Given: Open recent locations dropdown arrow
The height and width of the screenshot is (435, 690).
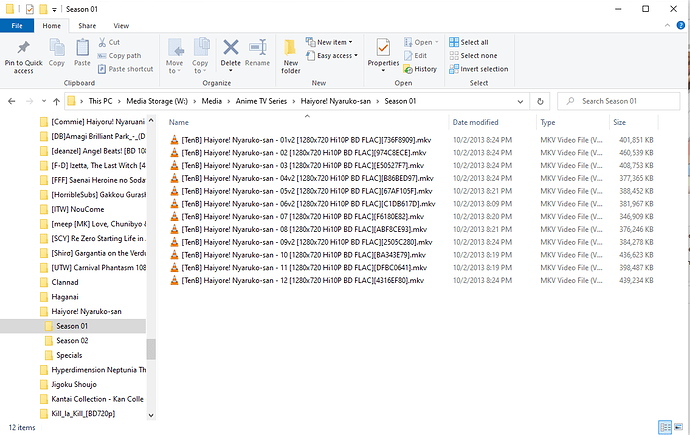Looking at the screenshot, I should point(44,101).
